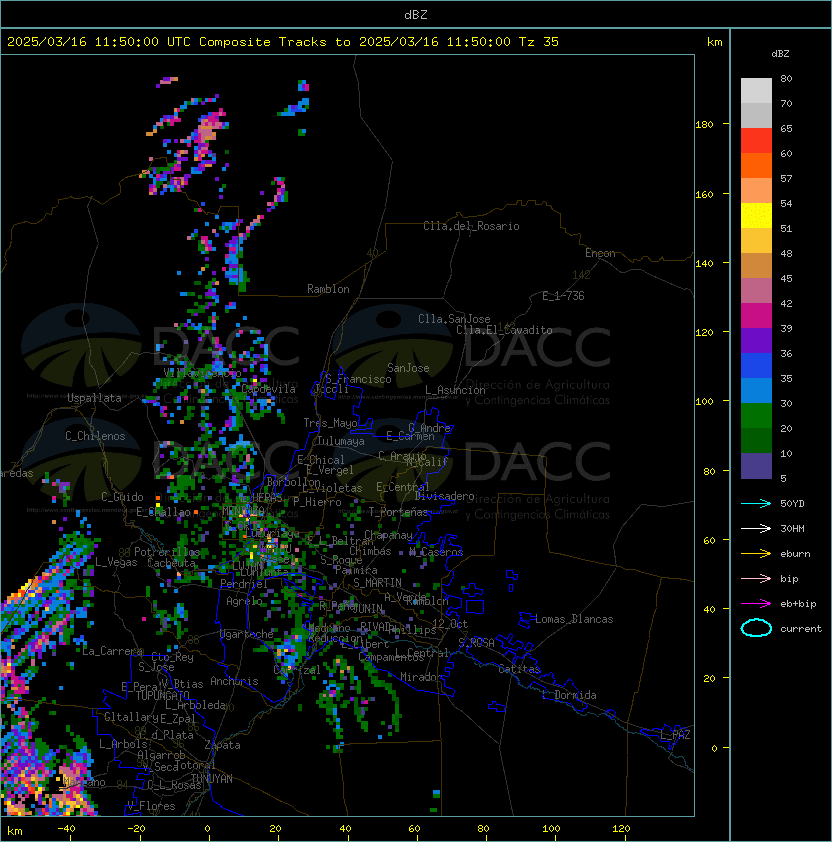The height and width of the screenshot is (842, 832).
Task: Click the 'L_Dormida' map label
Action: pos(569,695)
